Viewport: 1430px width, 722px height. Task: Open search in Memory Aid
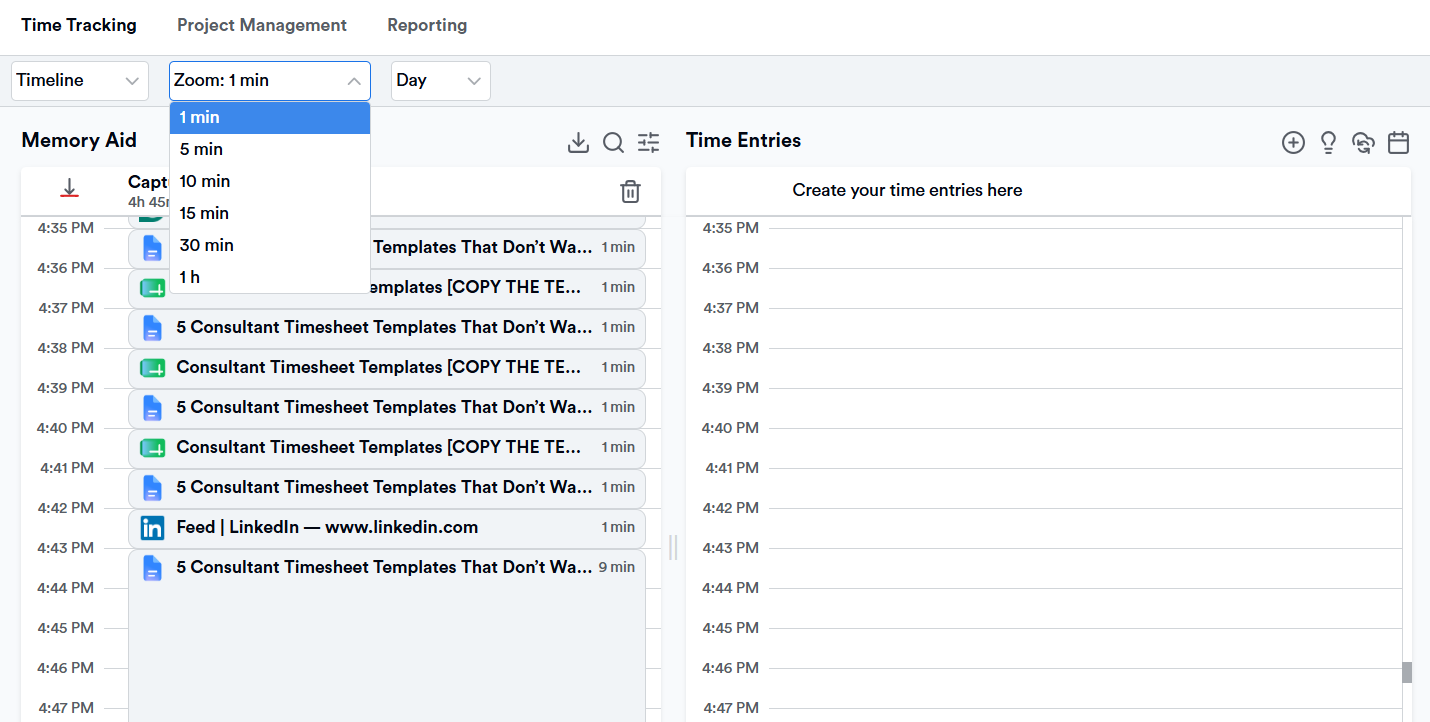coord(613,143)
